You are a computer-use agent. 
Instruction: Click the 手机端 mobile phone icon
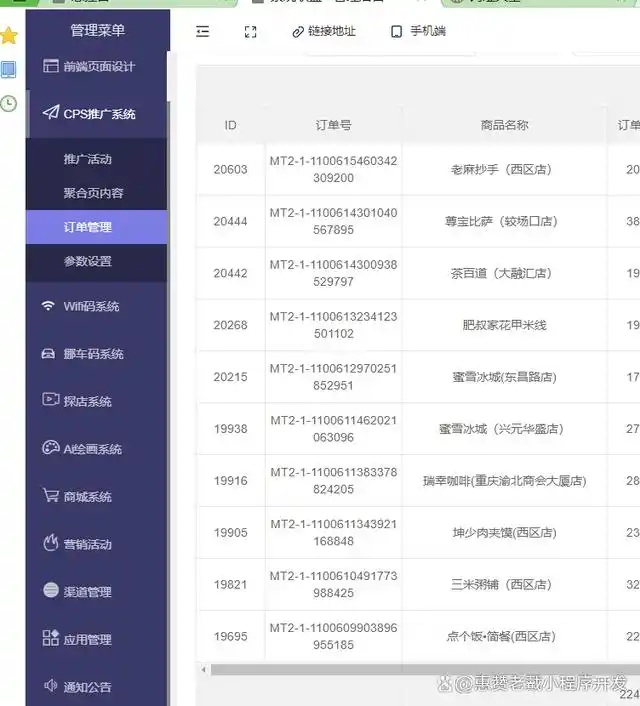397,32
